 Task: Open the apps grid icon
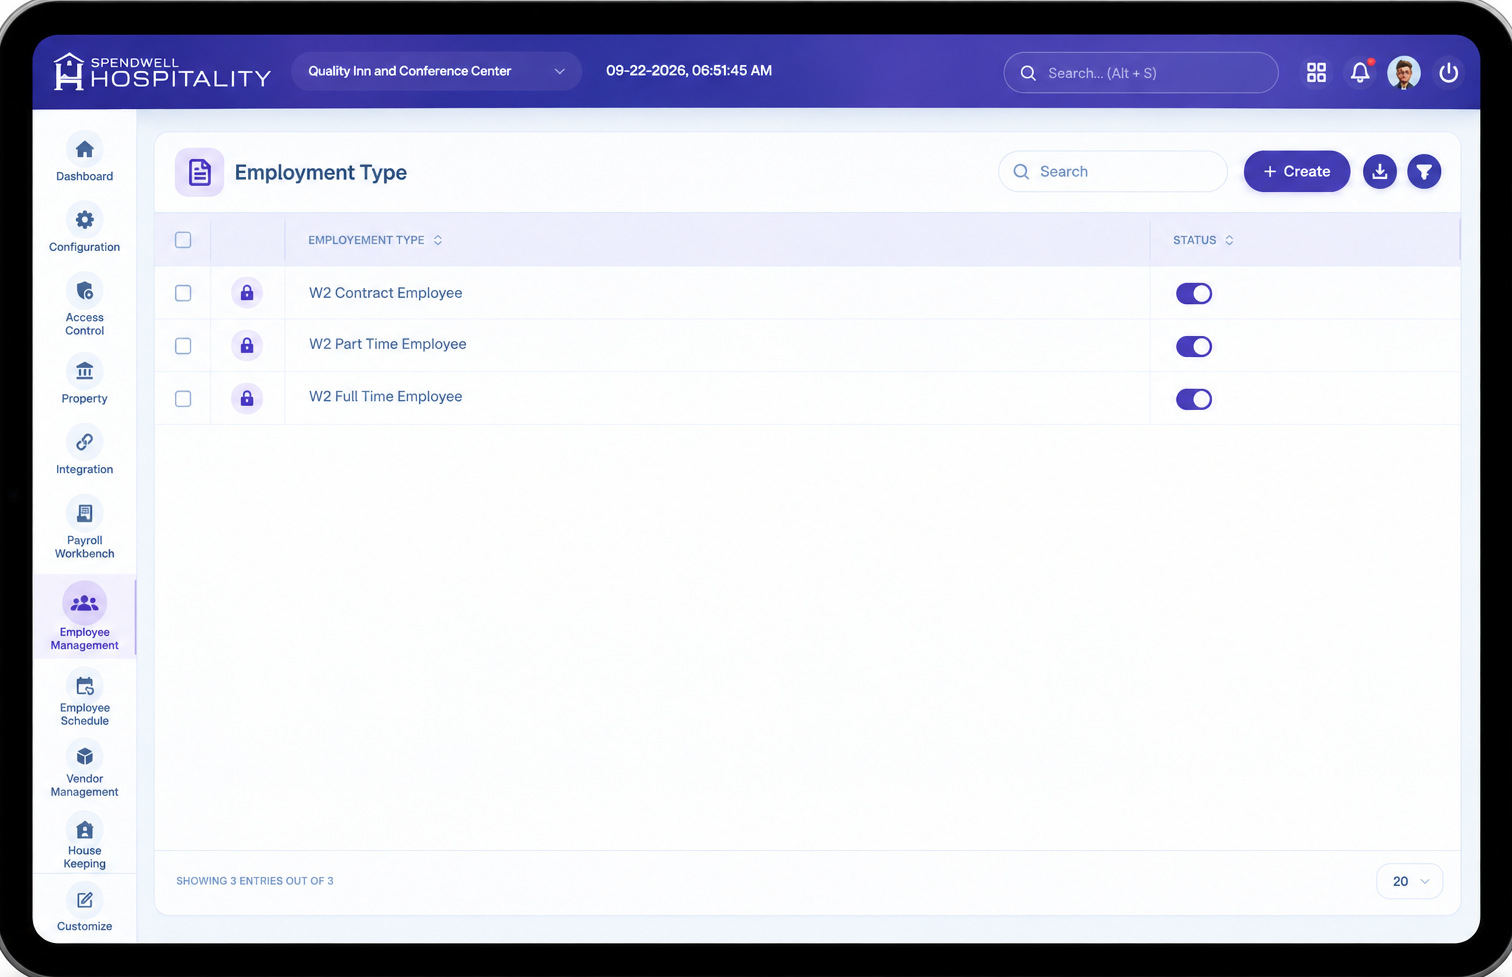click(x=1316, y=72)
